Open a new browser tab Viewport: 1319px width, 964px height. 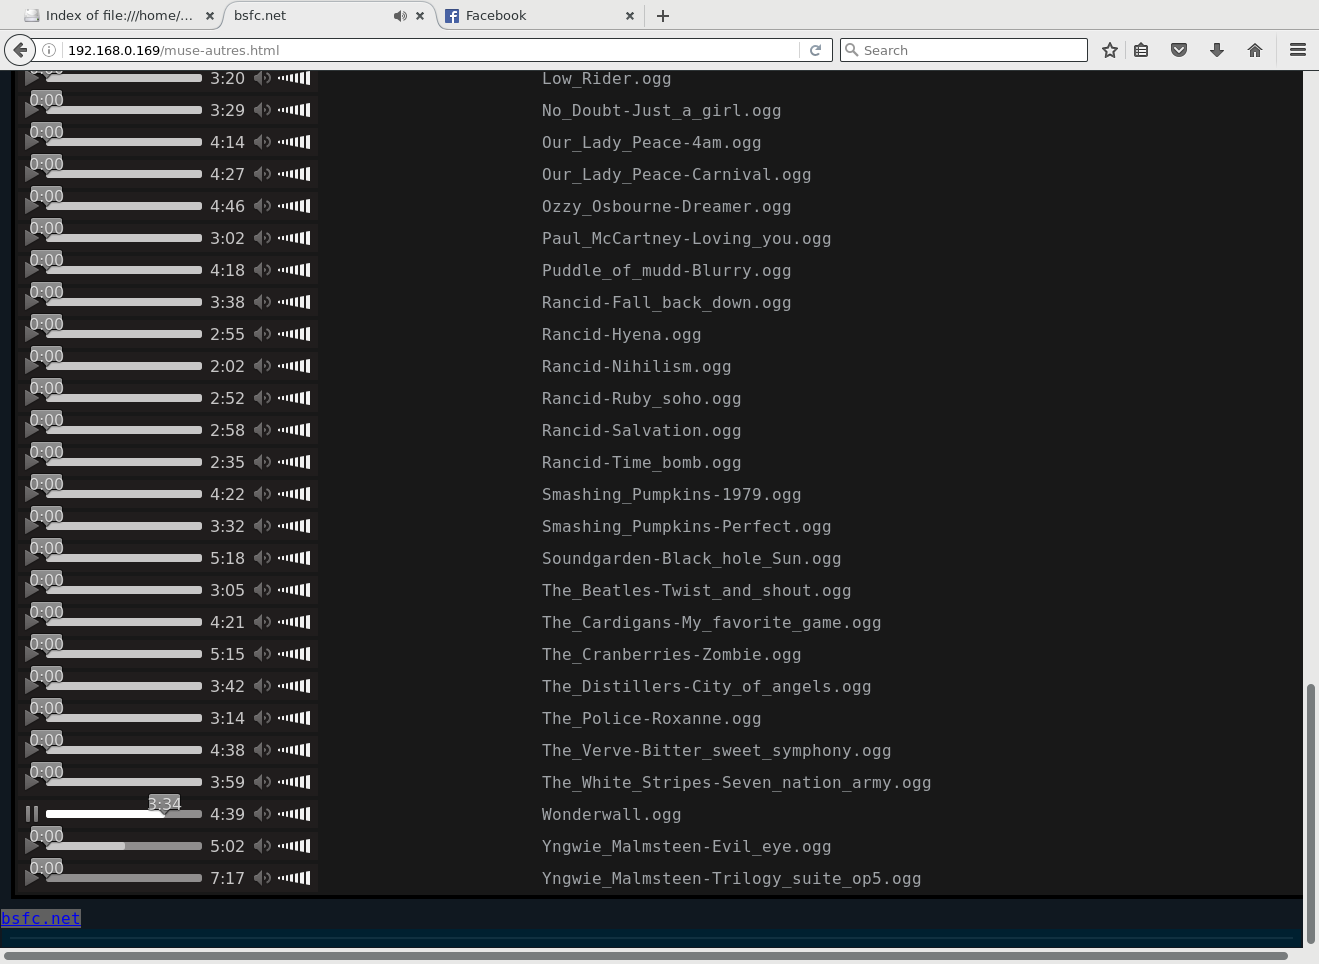point(663,15)
